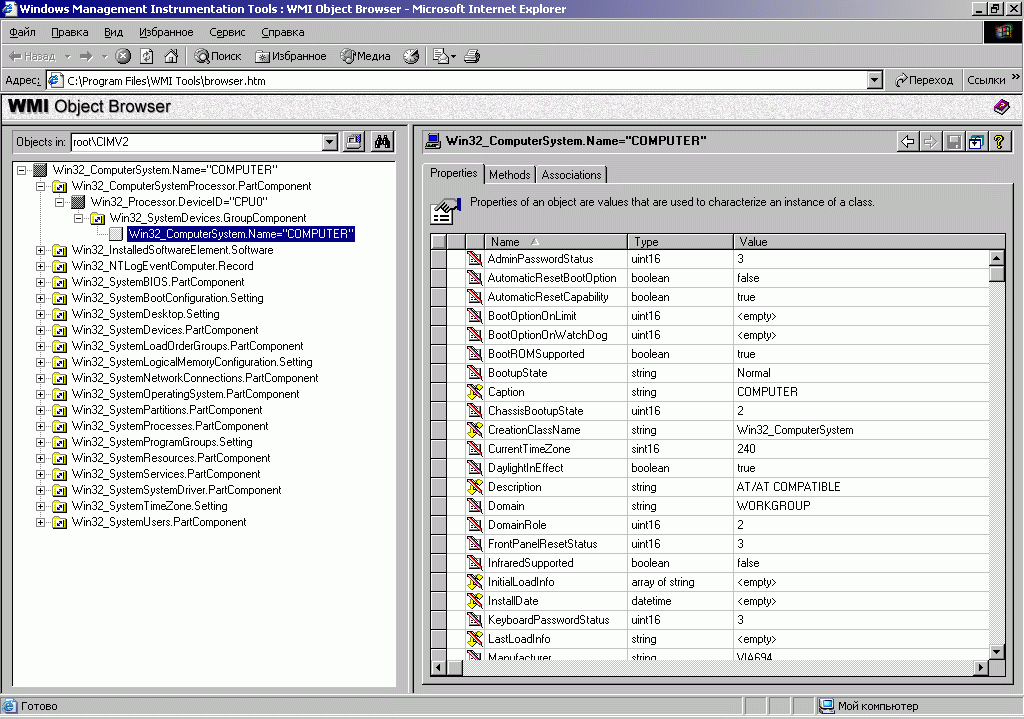Click IE Stop toolbar icon
Image resolution: width=1024 pixels, height=719 pixels.
click(x=123, y=56)
